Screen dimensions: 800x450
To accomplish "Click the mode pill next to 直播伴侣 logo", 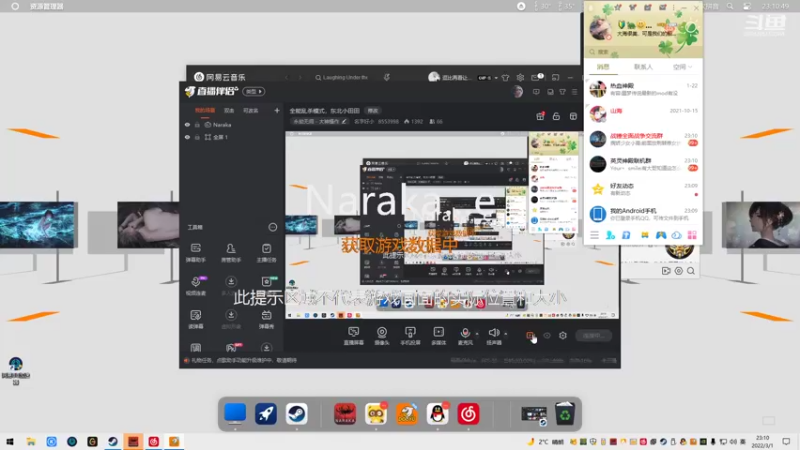I will [254, 91].
